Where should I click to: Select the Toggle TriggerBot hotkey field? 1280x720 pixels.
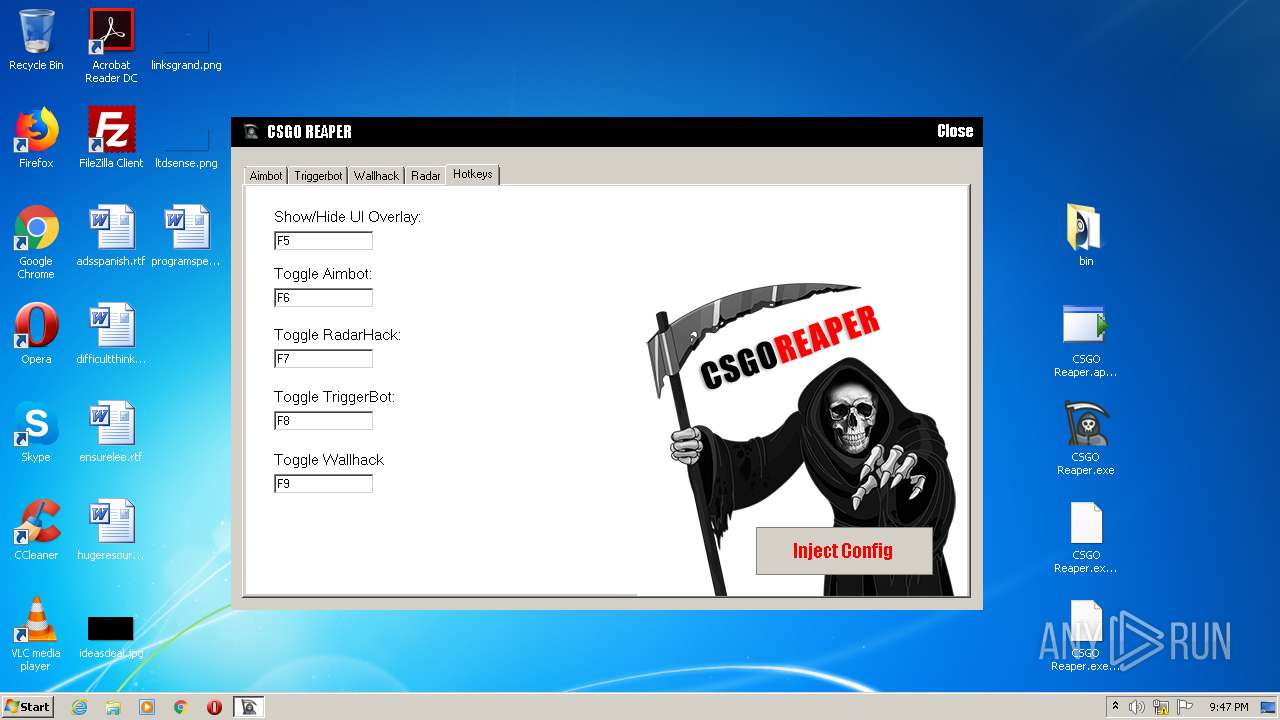323,421
